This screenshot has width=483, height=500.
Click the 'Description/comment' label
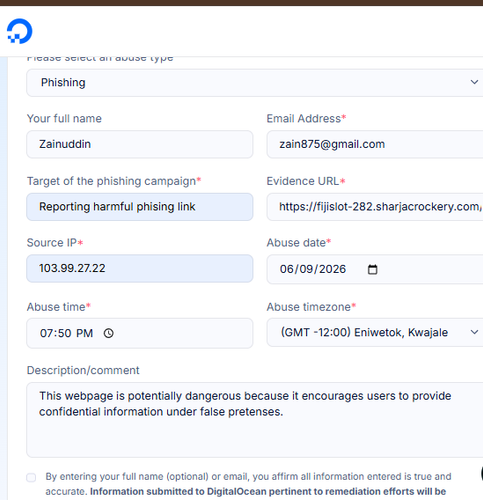(x=83, y=370)
